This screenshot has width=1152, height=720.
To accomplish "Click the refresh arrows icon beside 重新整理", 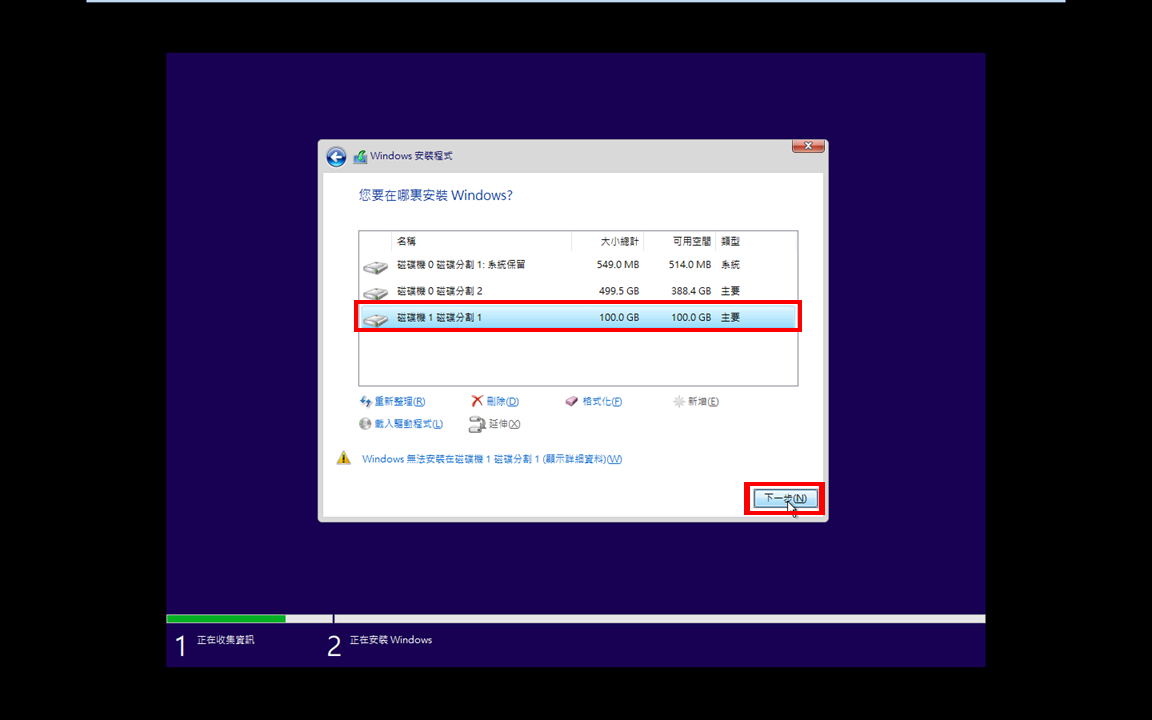I will tap(366, 402).
